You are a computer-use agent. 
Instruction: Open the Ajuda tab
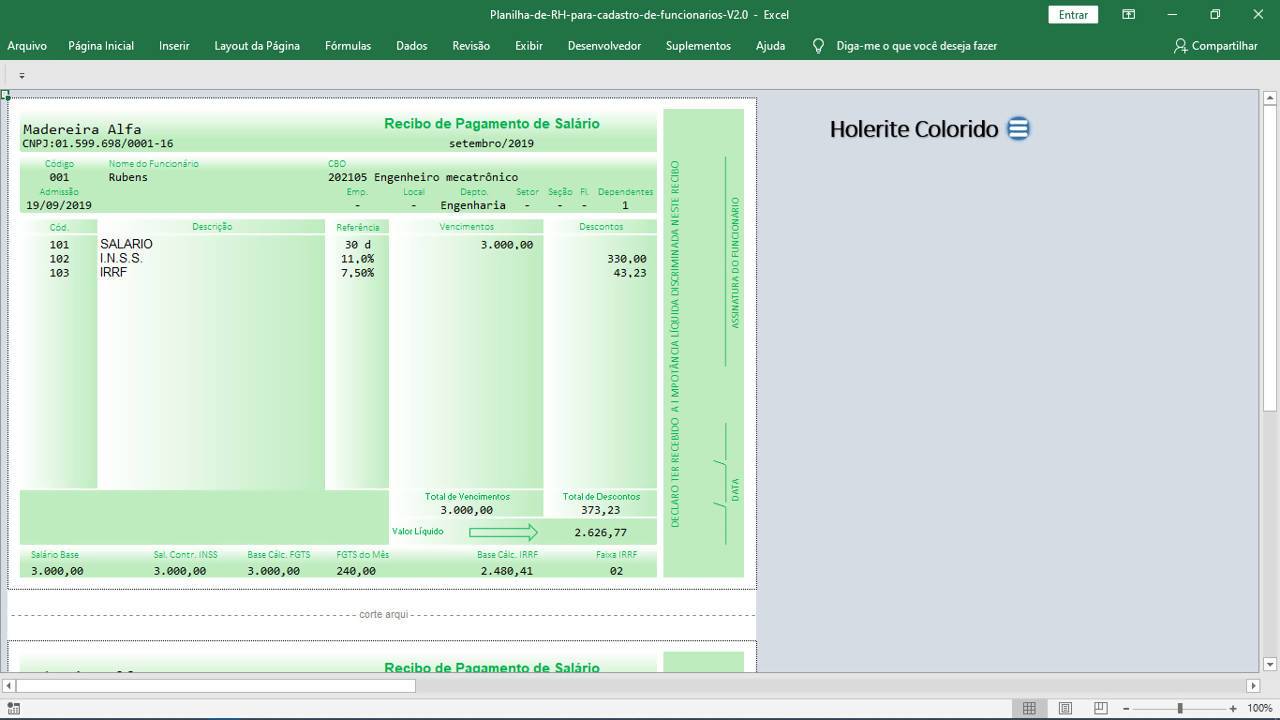tap(770, 46)
